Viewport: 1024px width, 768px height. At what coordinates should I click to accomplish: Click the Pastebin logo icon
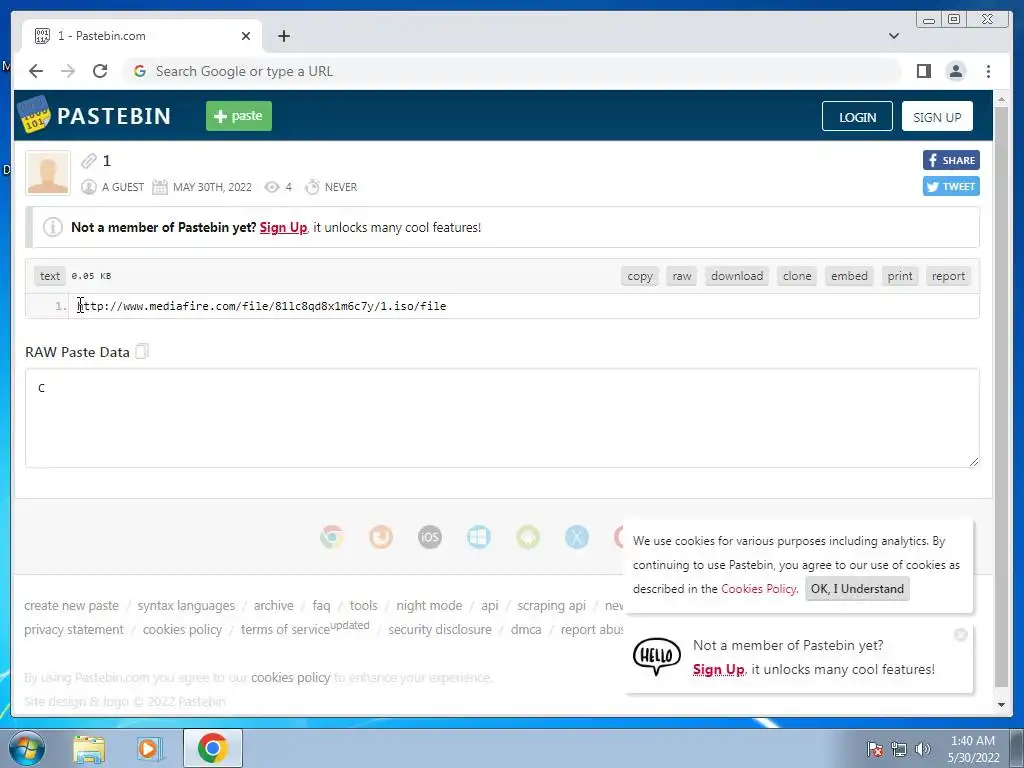(34, 115)
